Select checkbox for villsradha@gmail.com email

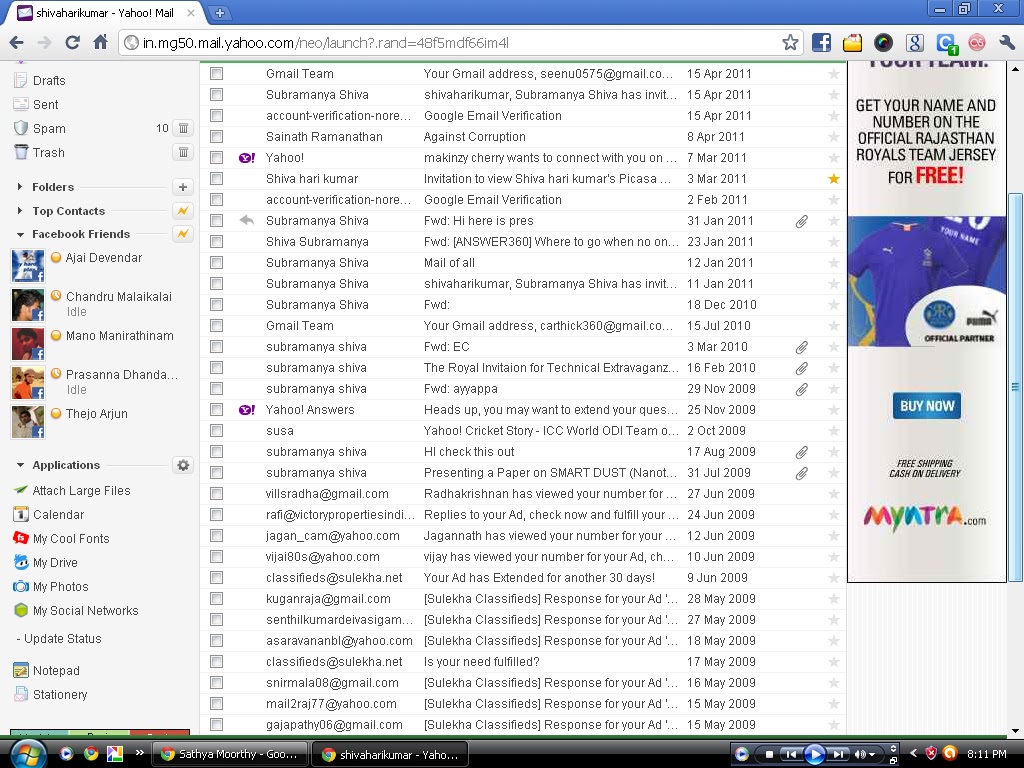[216, 494]
